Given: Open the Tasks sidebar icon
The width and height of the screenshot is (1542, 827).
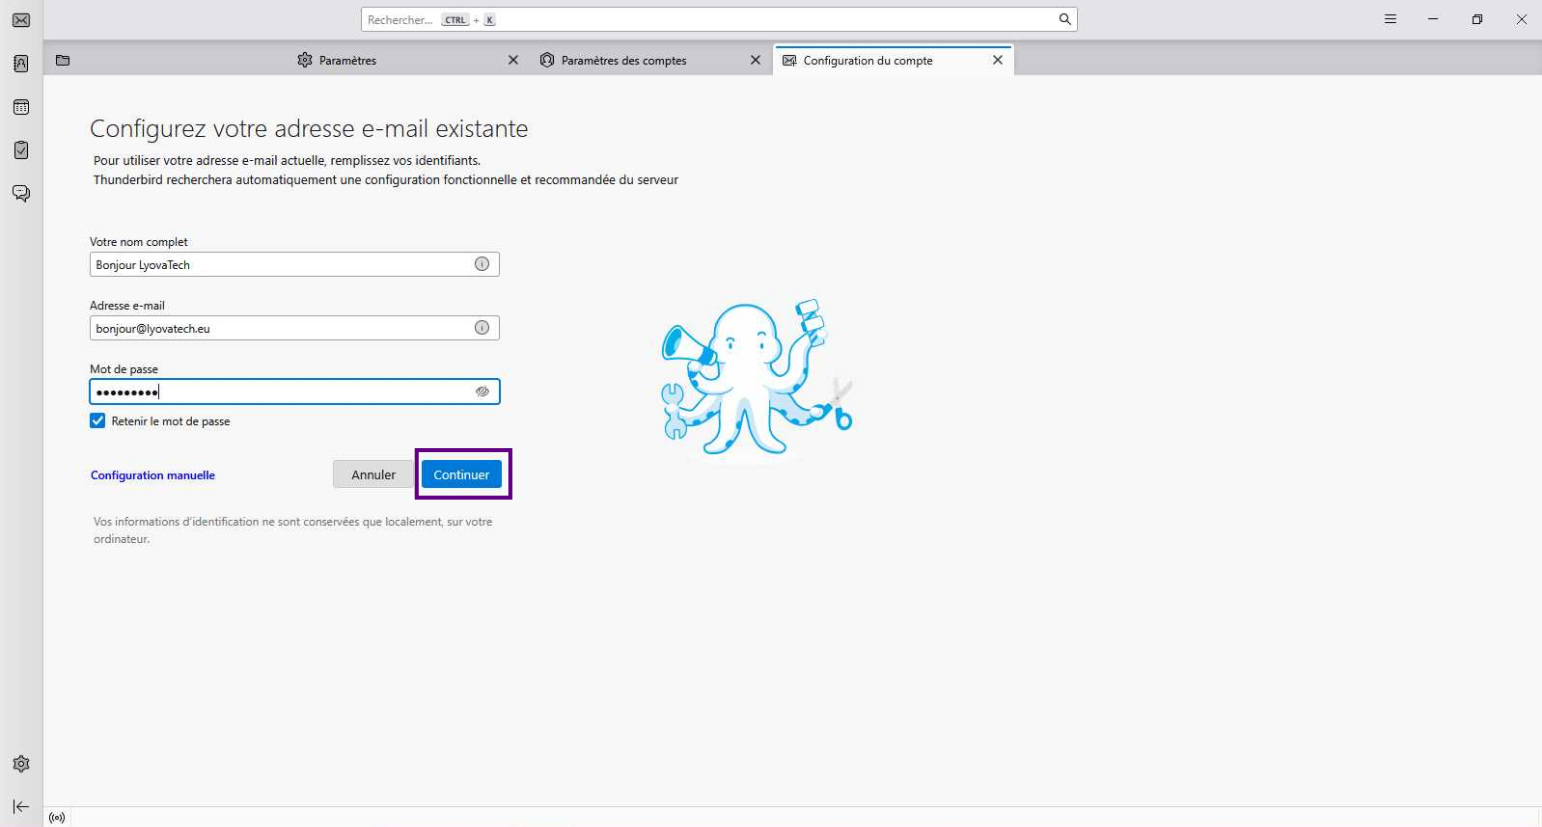Looking at the screenshot, I should coord(21,150).
